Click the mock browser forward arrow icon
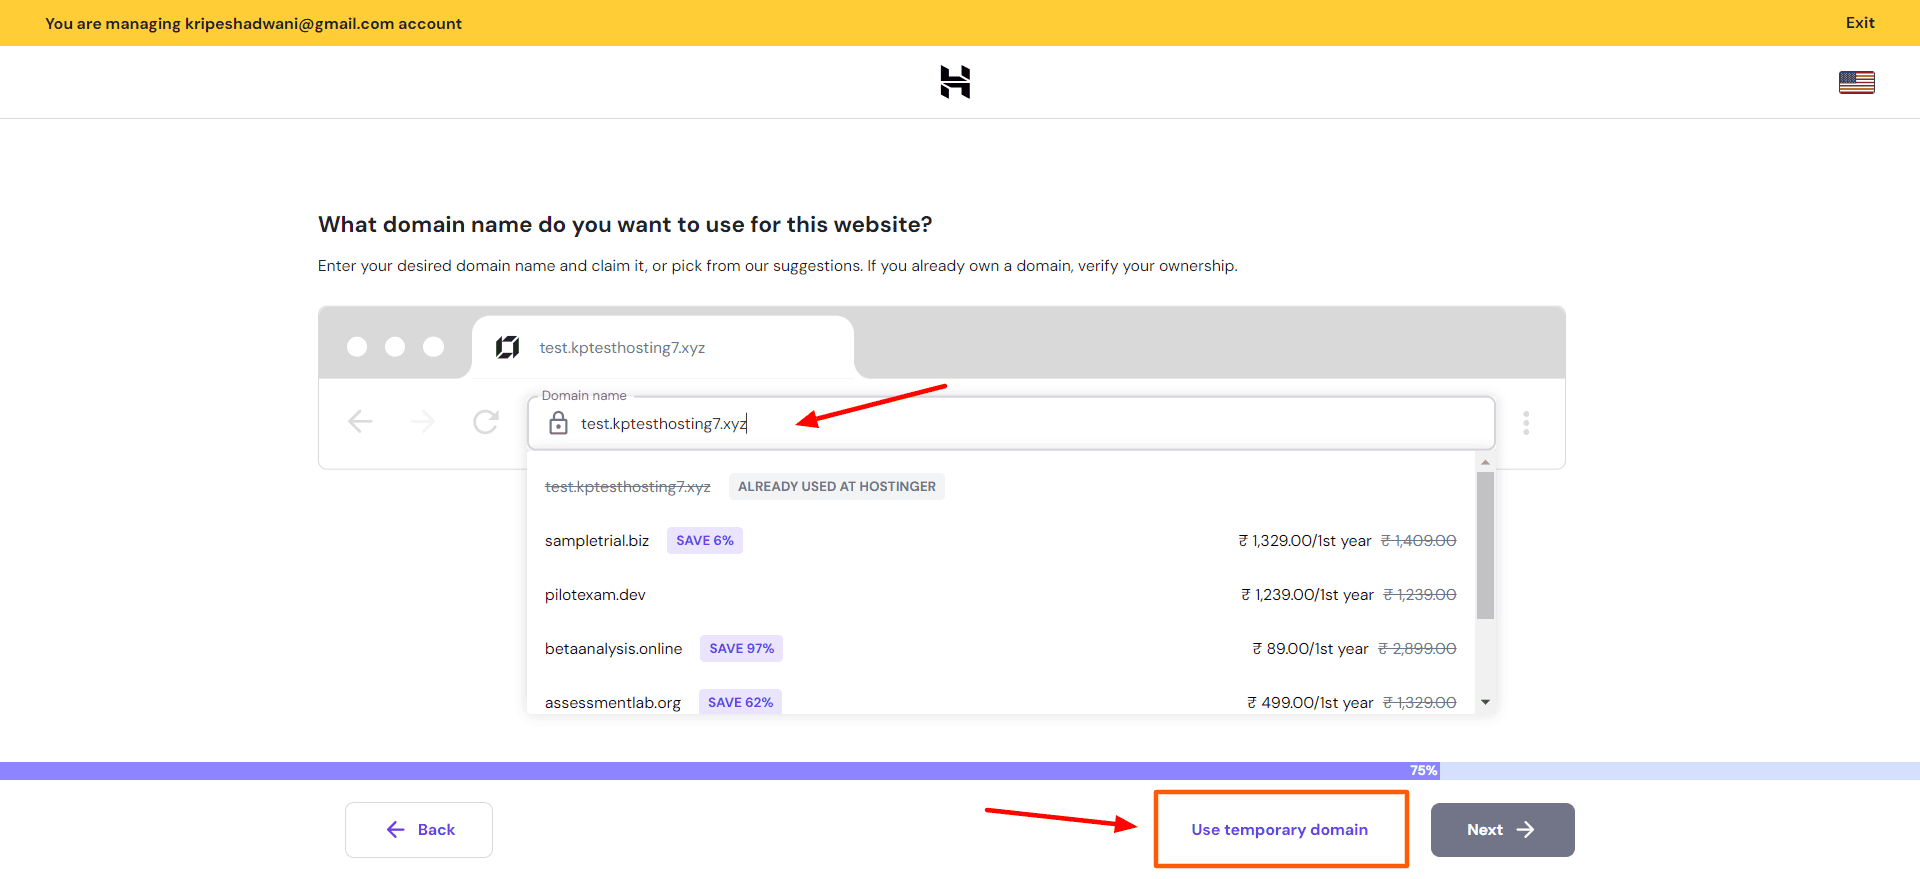 [x=423, y=422]
